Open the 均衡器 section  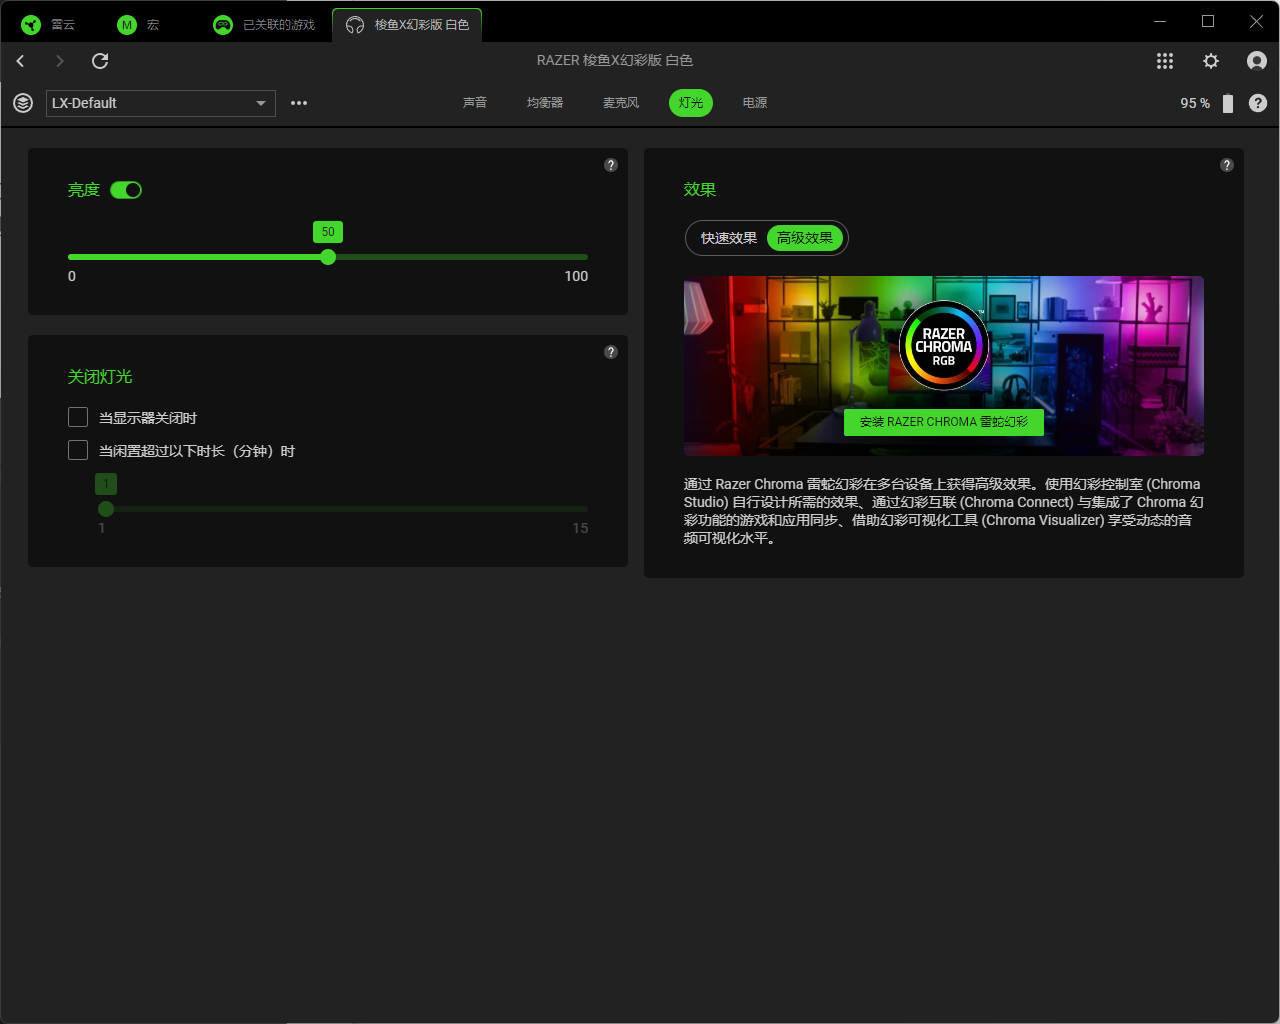click(x=545, y=103)
